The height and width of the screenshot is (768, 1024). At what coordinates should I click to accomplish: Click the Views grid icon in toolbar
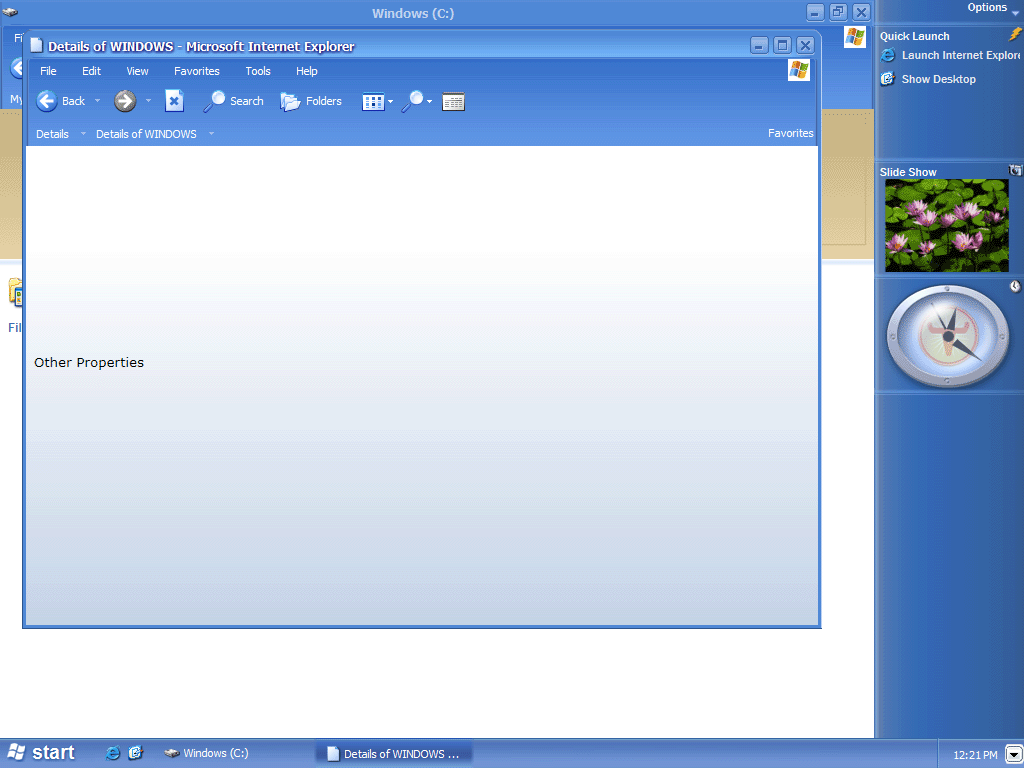click(373, 102)
